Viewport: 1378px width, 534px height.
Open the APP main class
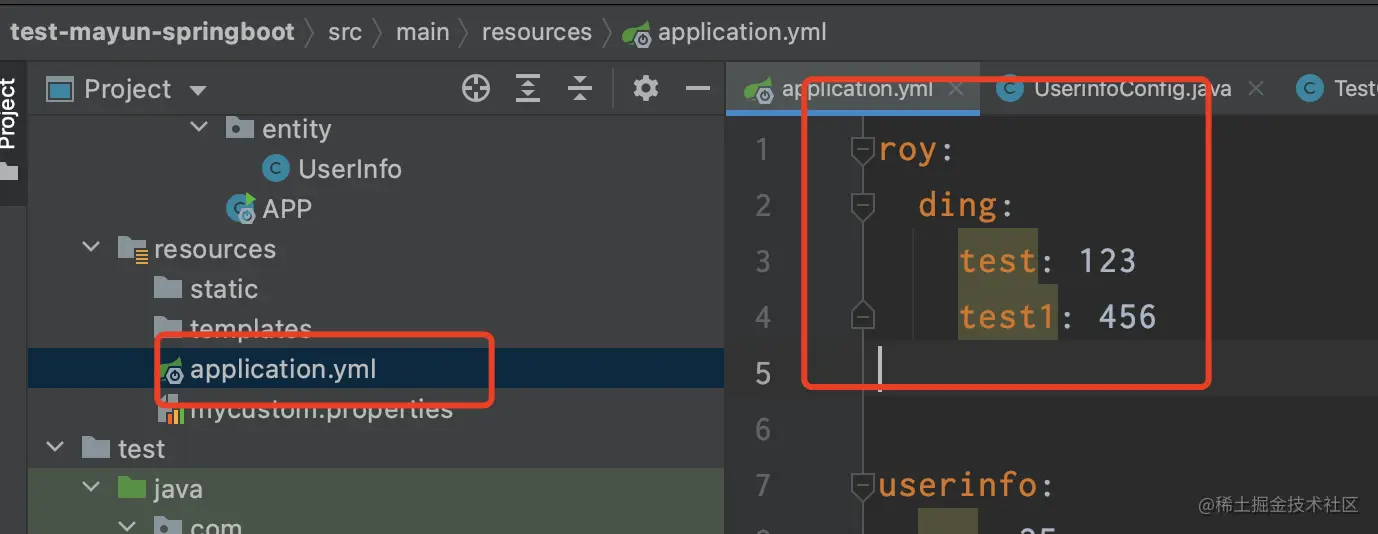286,209
